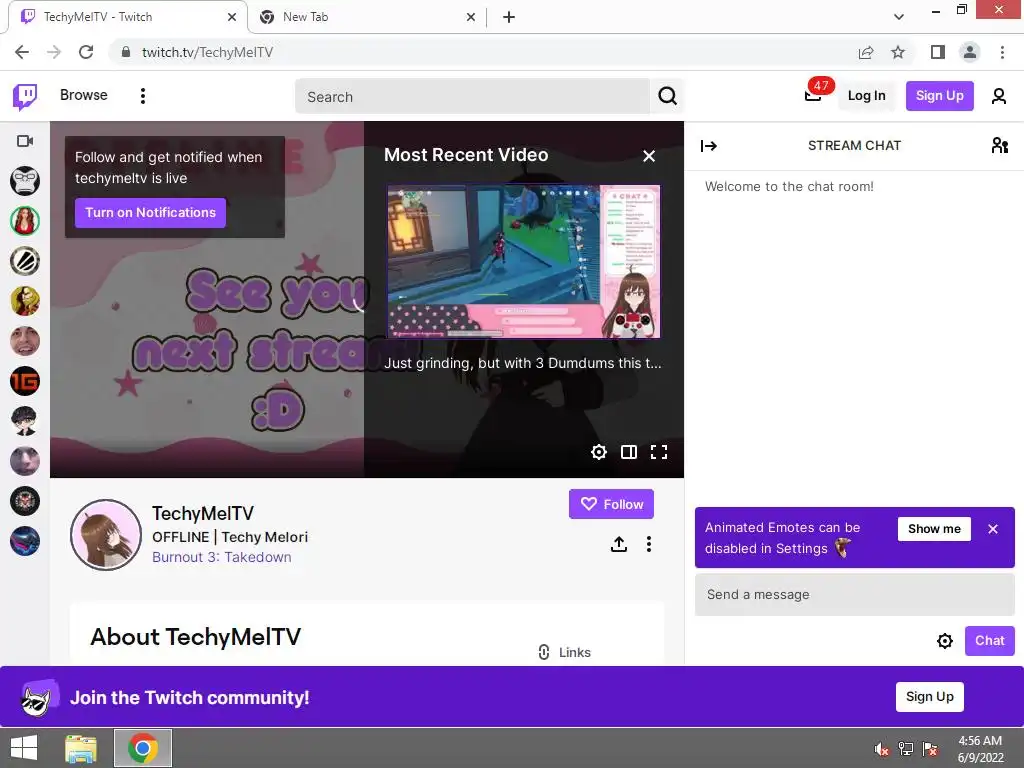Open the striped circle logo channel avatar
The image size is (1024, 768).
tap(25, 261)
